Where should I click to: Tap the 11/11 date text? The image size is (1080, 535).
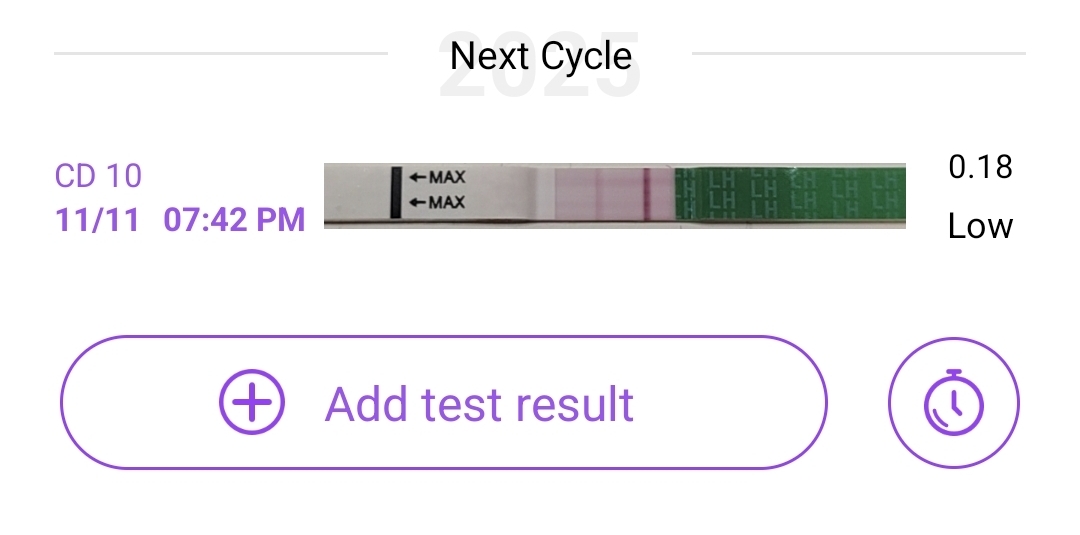pyautogui.click(x=96, y=219)
